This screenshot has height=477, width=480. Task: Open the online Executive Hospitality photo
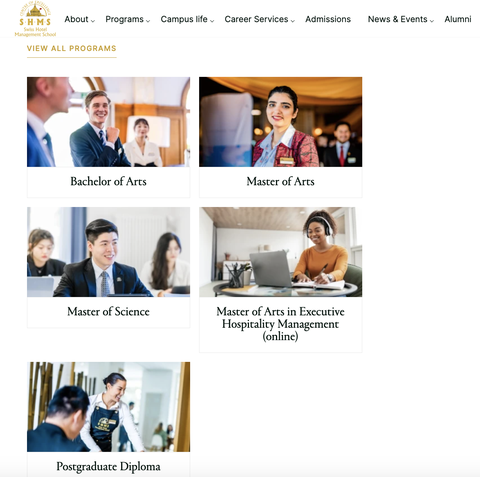(281, 252)
